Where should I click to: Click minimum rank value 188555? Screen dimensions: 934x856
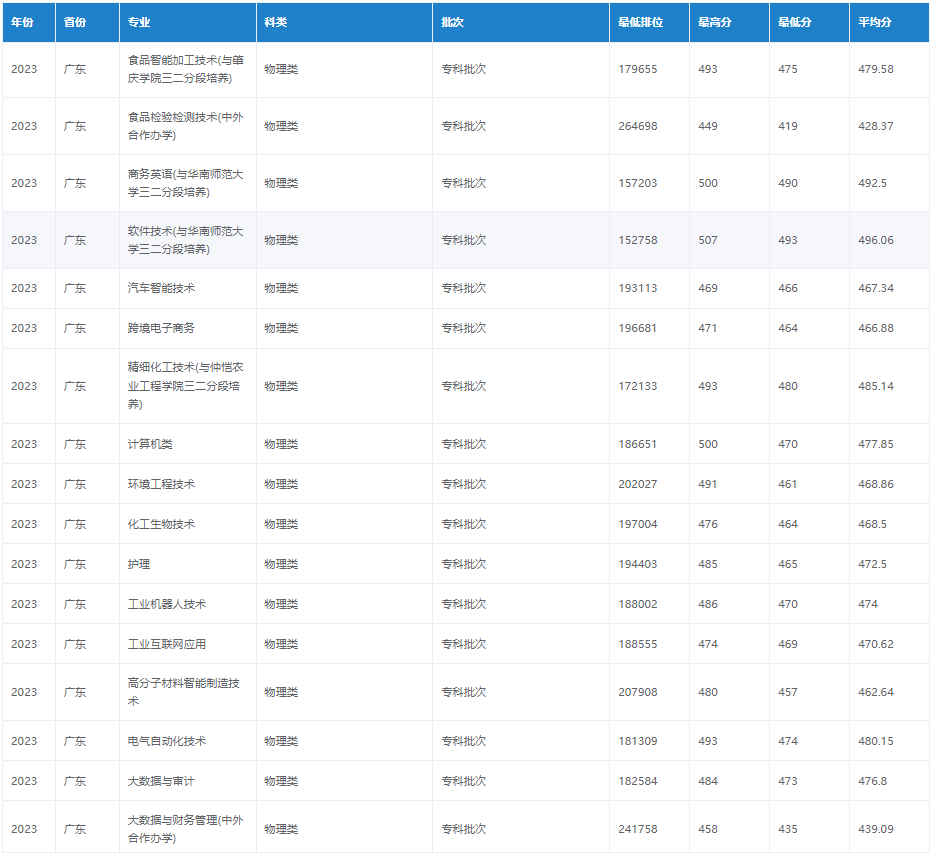coord(637,644)
